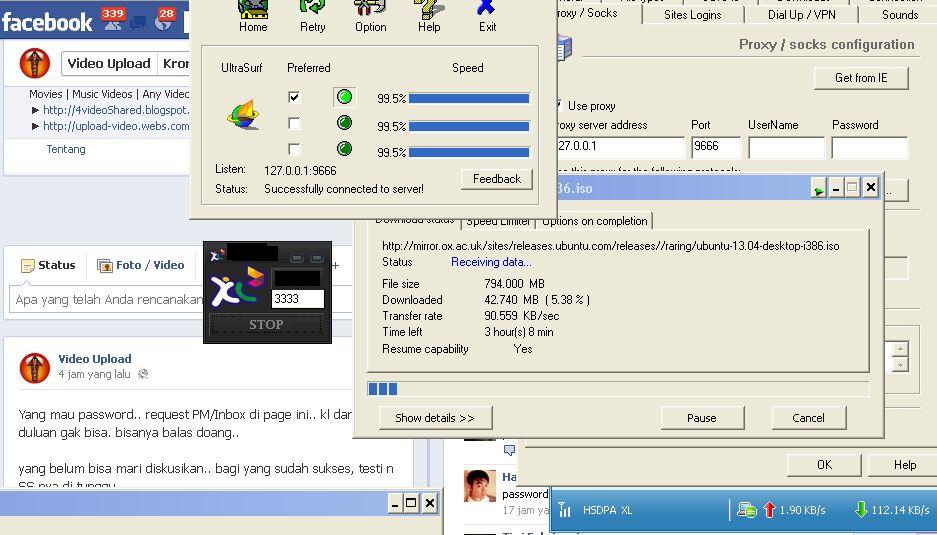Click the page avatar beside Video Upload button
This screenshot has width=937, height=535.
point(35,63)
